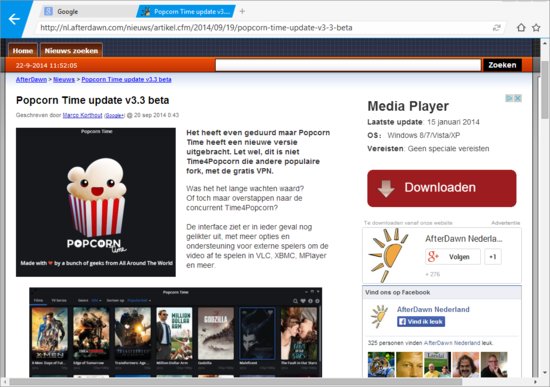Viewport: 550px width, 387px height.
Task: Click the ad info triangle icon
Action: coord(509,98)
